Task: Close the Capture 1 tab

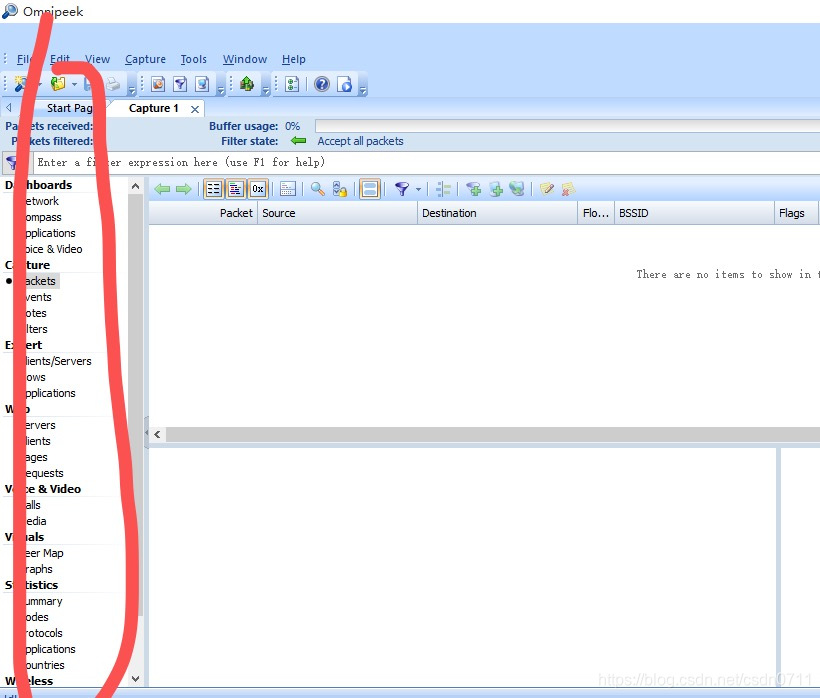Action: 195,109
